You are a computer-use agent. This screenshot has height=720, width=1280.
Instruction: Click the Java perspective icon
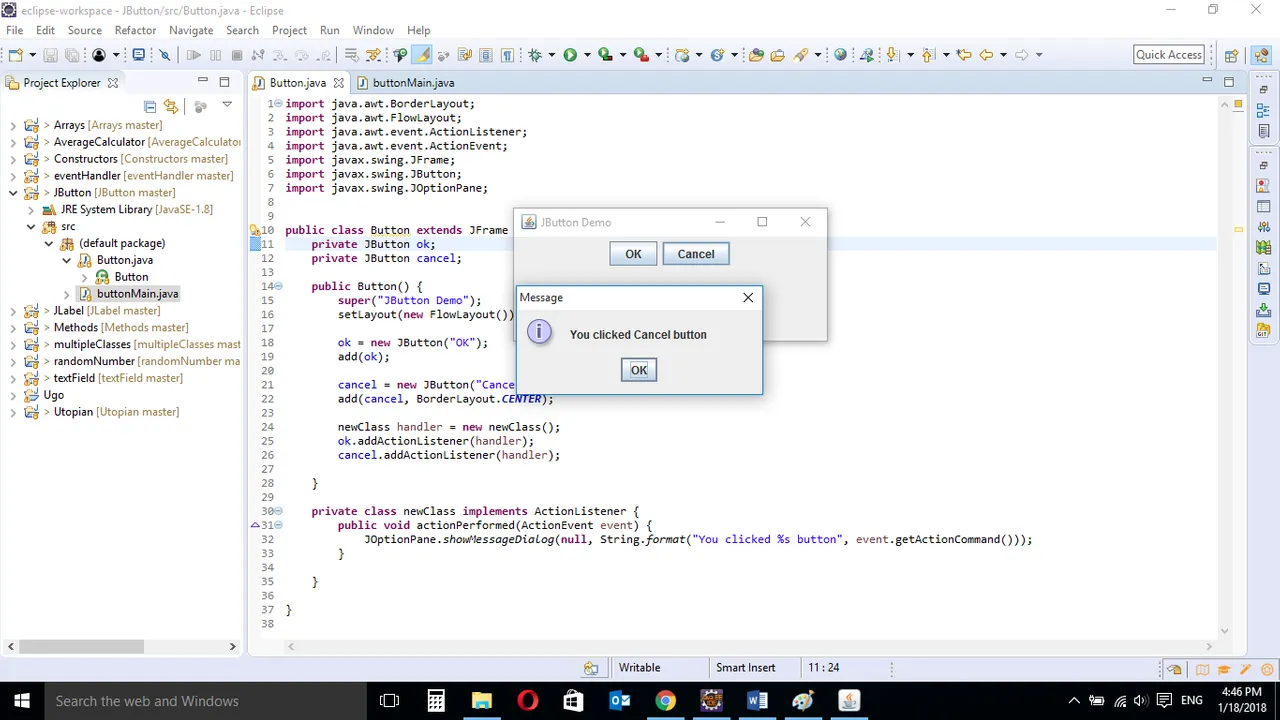tap(1256, 55)
